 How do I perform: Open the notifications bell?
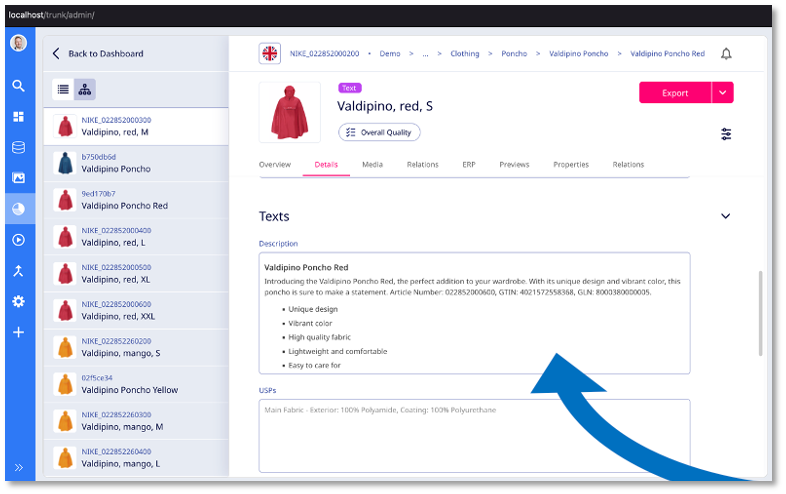pos(726,54)
